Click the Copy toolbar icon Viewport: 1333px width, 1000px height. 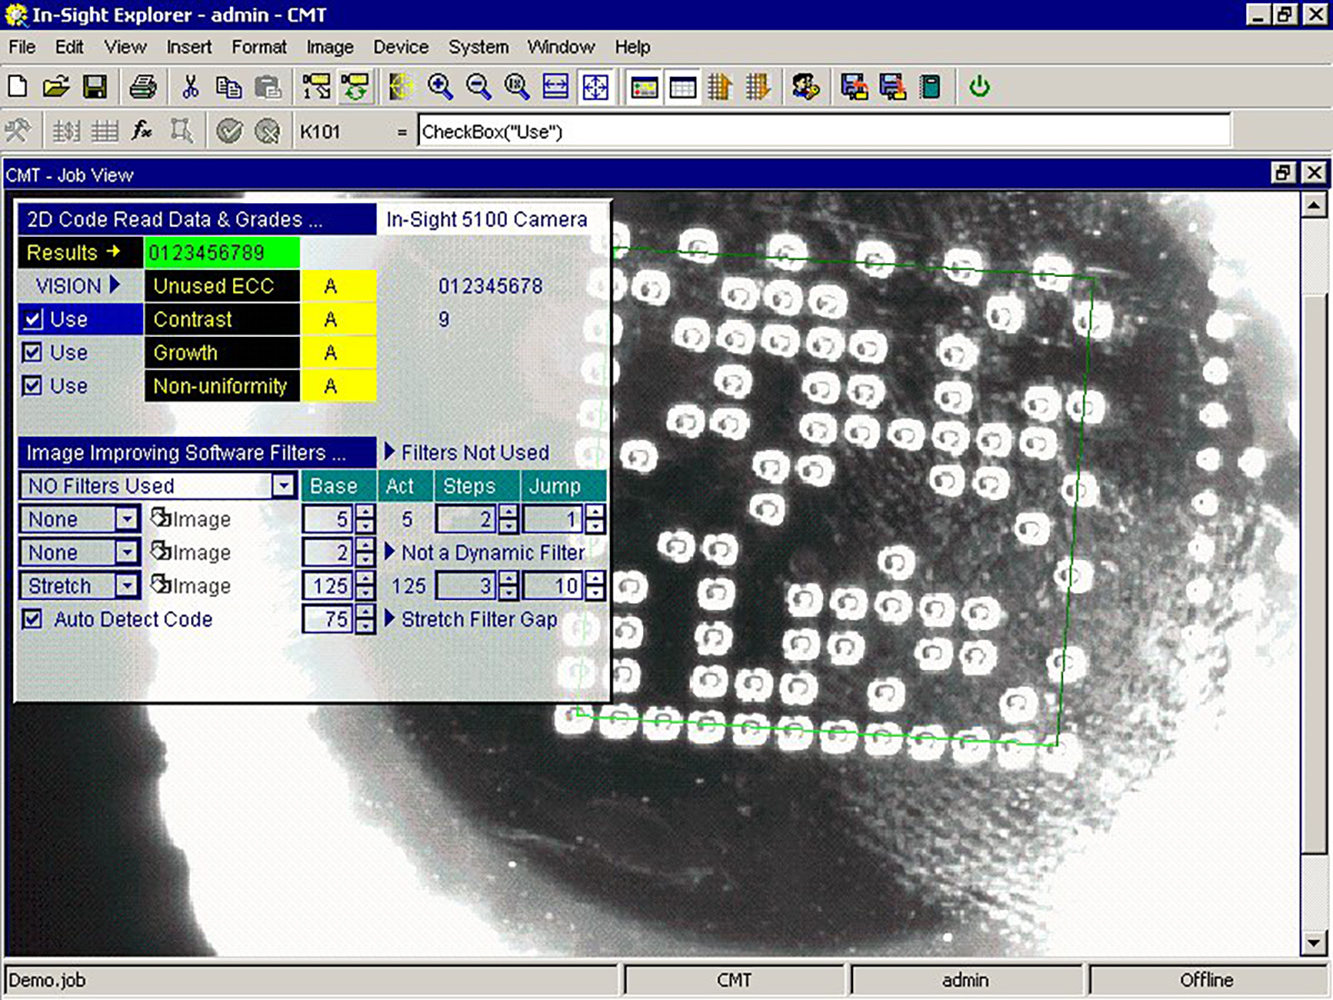point(229,87)
